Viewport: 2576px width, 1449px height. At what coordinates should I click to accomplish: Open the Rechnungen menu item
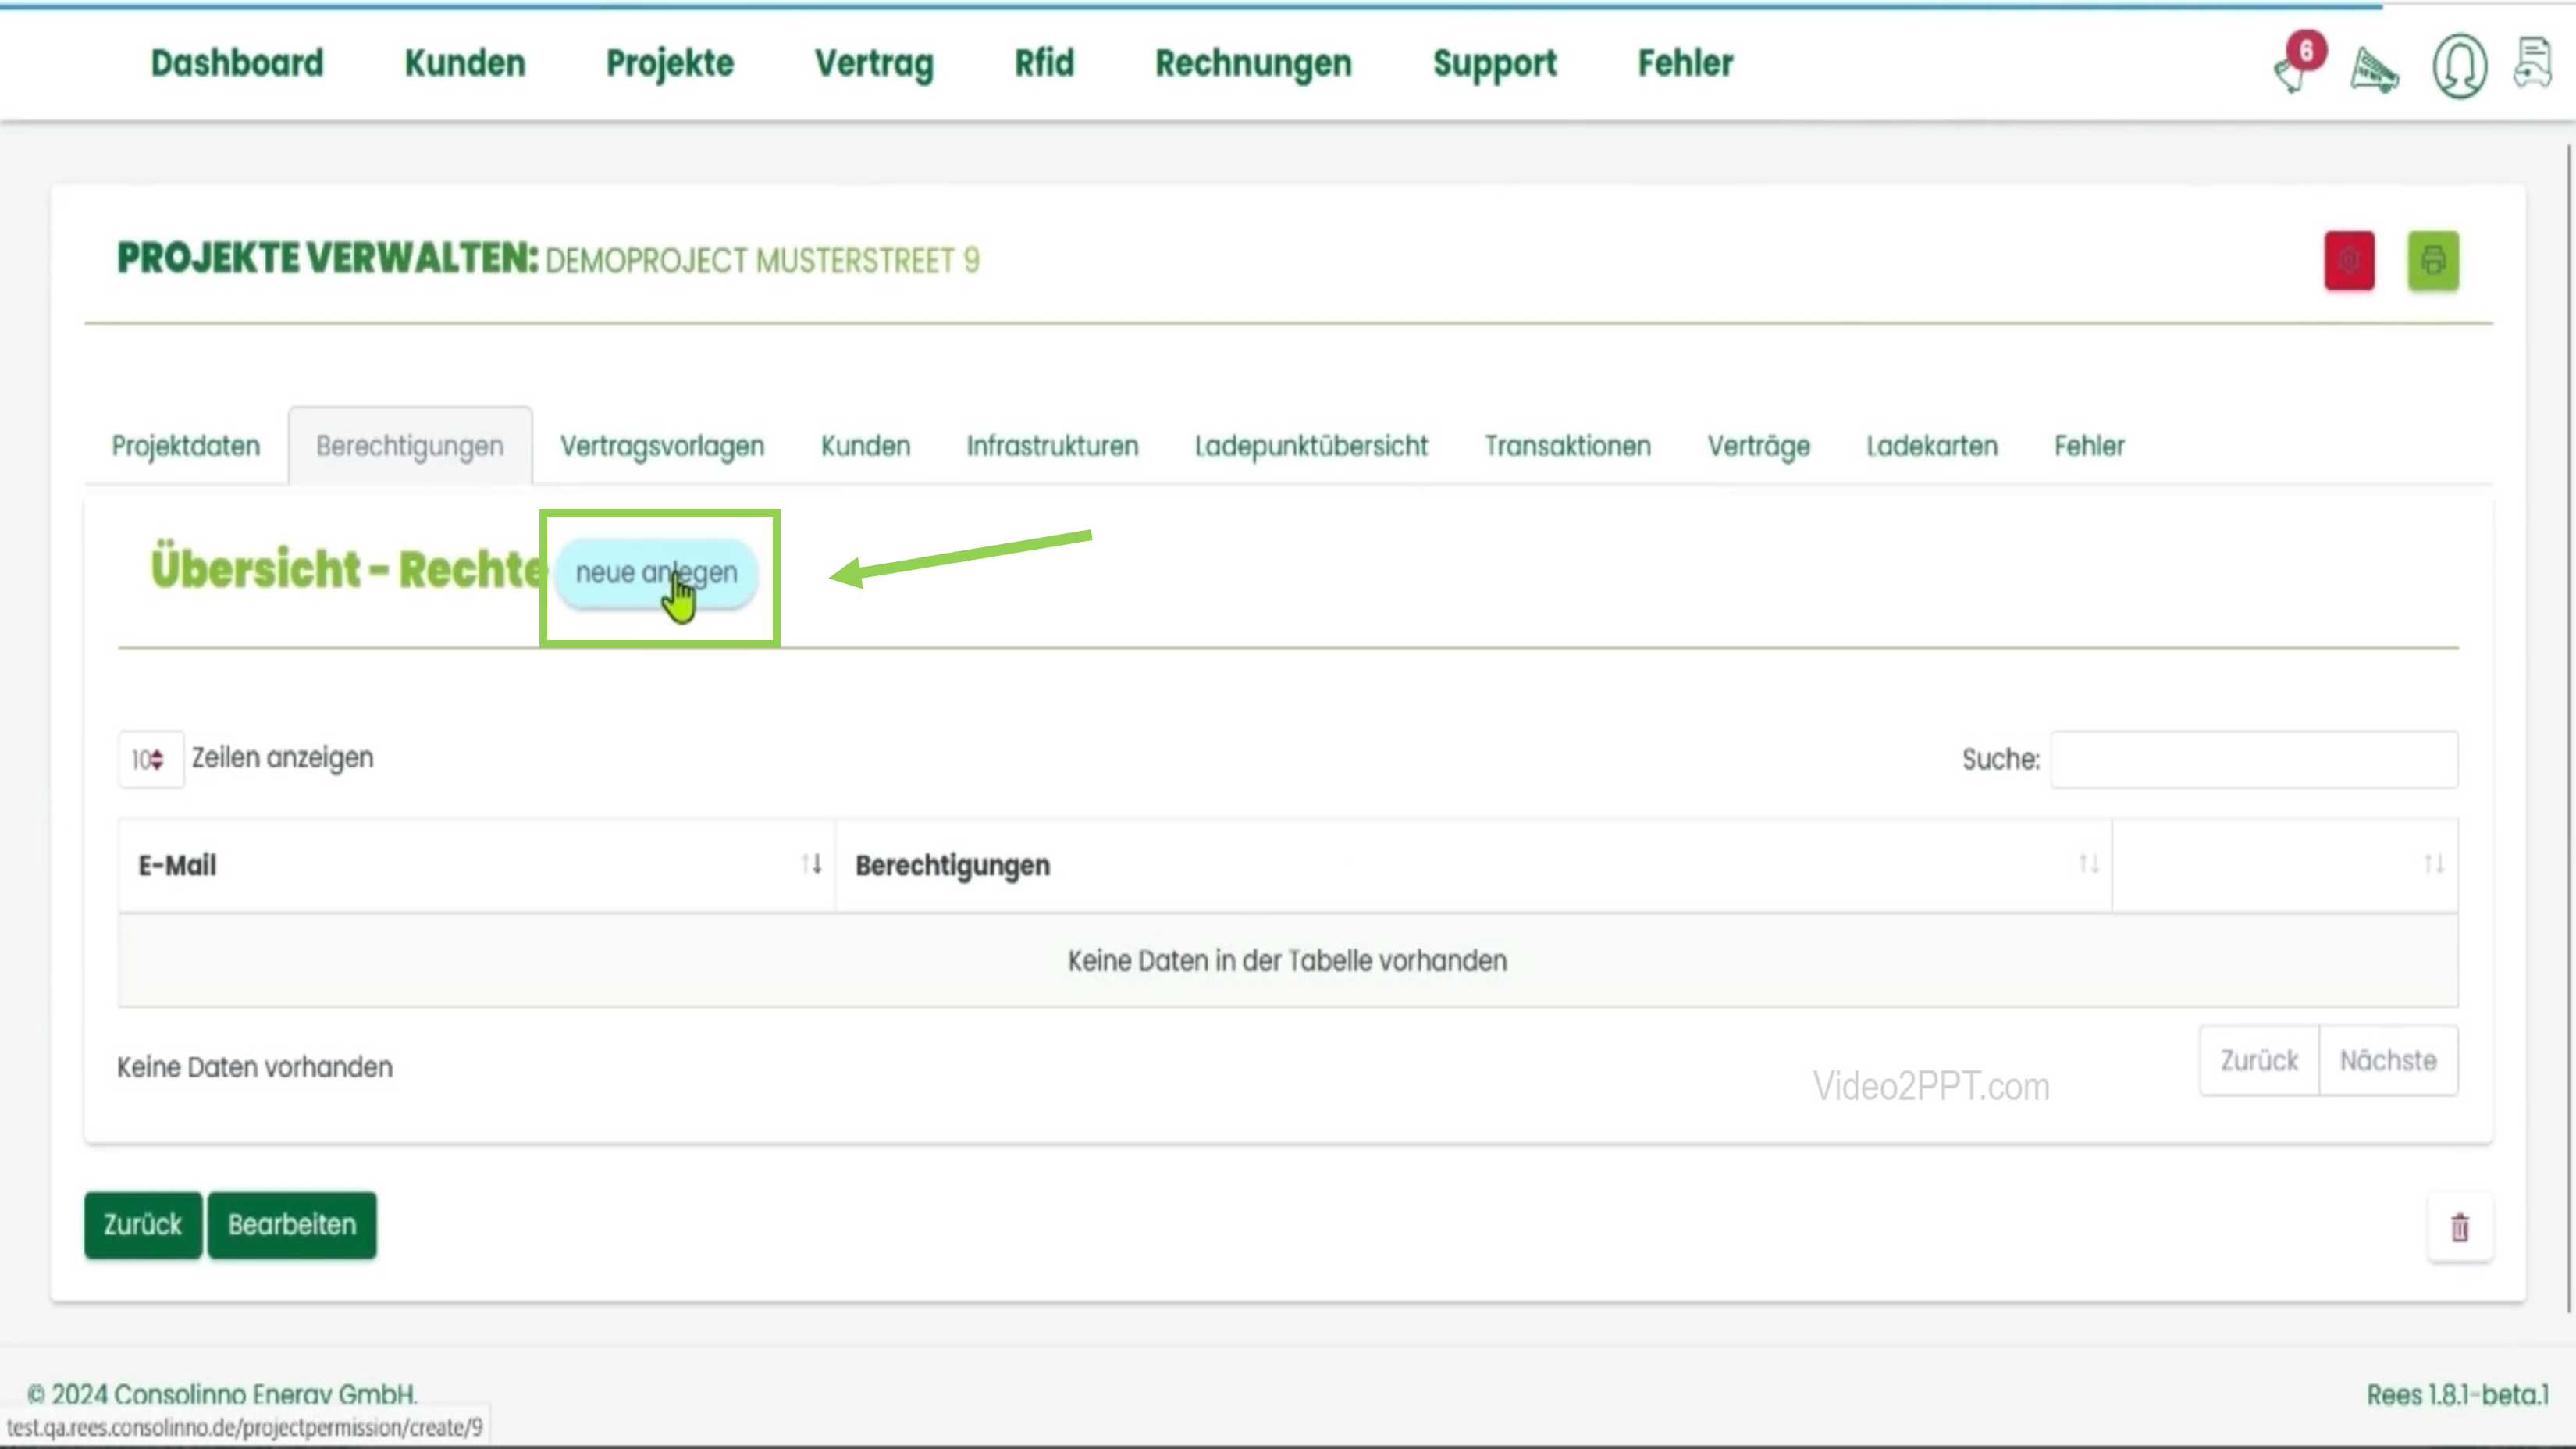(1253, 63)
